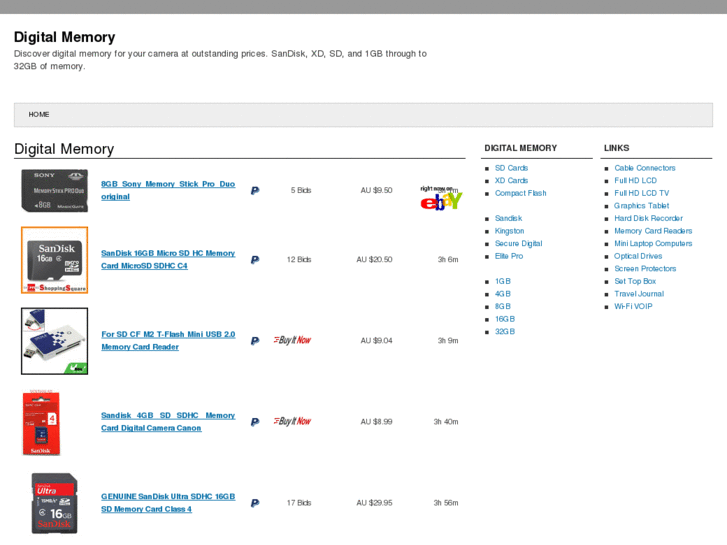
Task: Click the AU $9.04 price
Action: tap(376, 340)
